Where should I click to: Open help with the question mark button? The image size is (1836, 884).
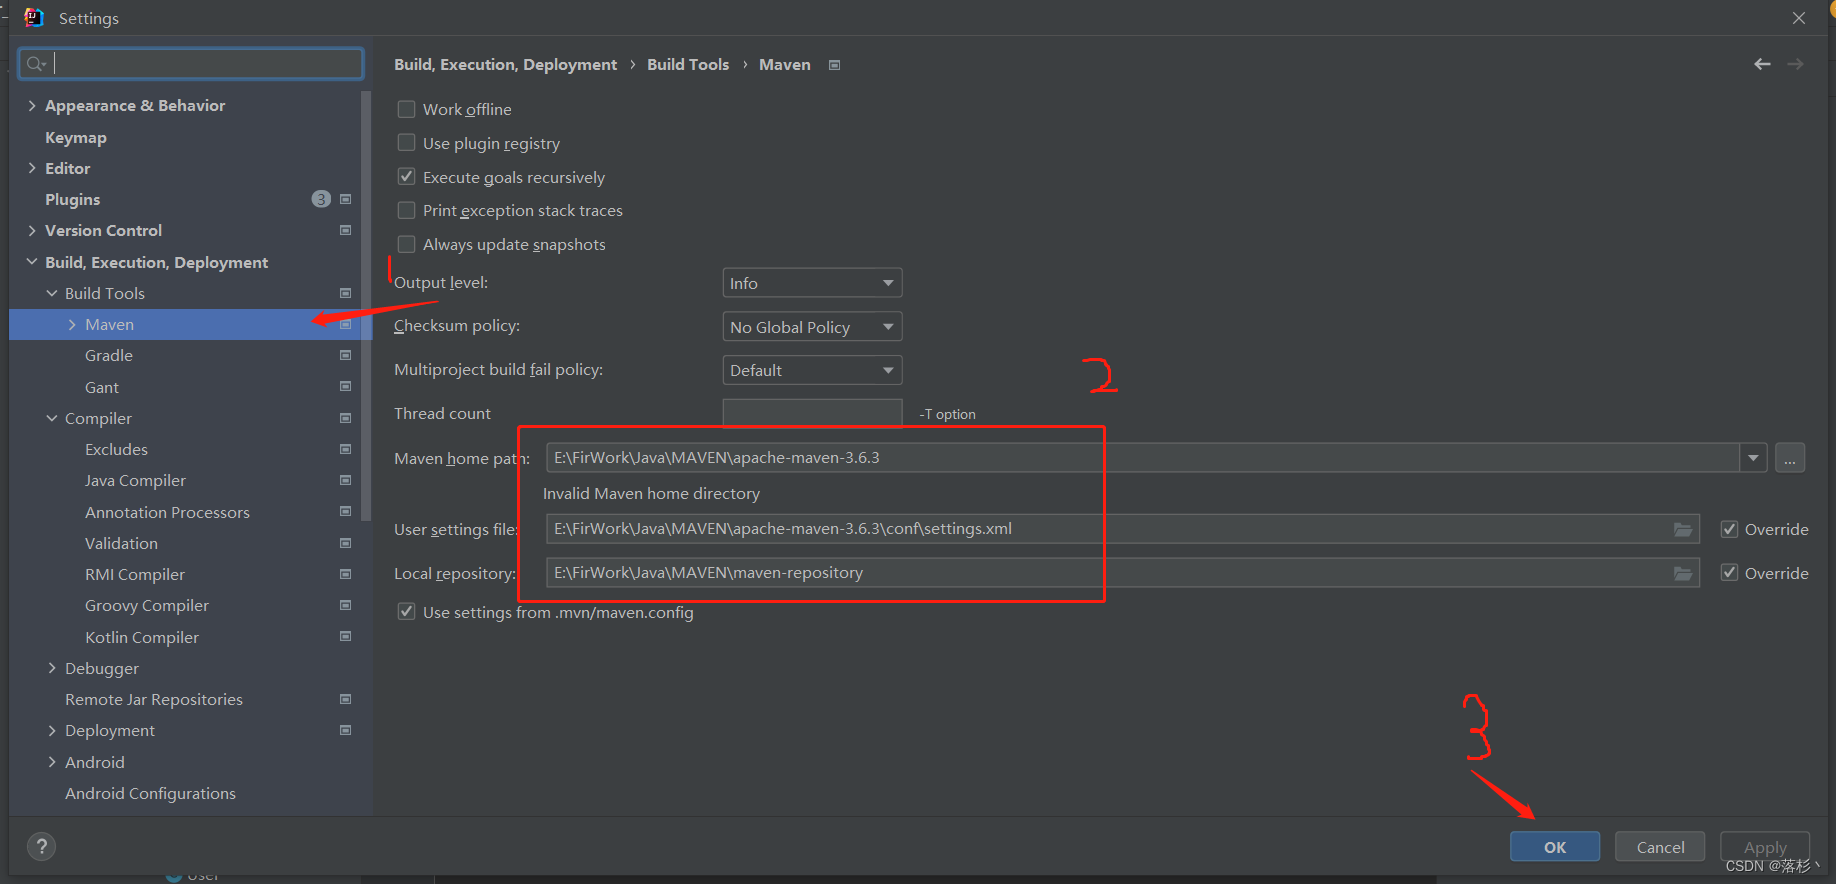point(41,847)
